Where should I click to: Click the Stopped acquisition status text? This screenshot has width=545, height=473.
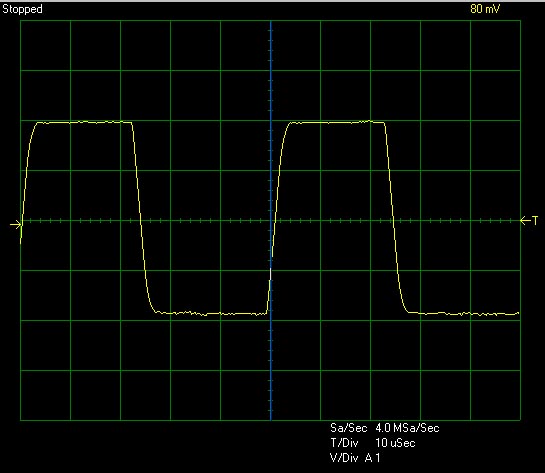[22, 9]
